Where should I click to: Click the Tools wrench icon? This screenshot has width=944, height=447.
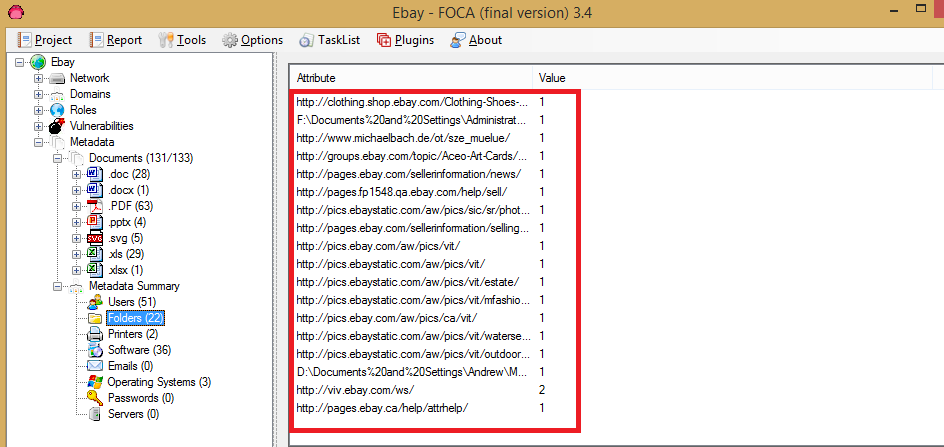point(166,40)
